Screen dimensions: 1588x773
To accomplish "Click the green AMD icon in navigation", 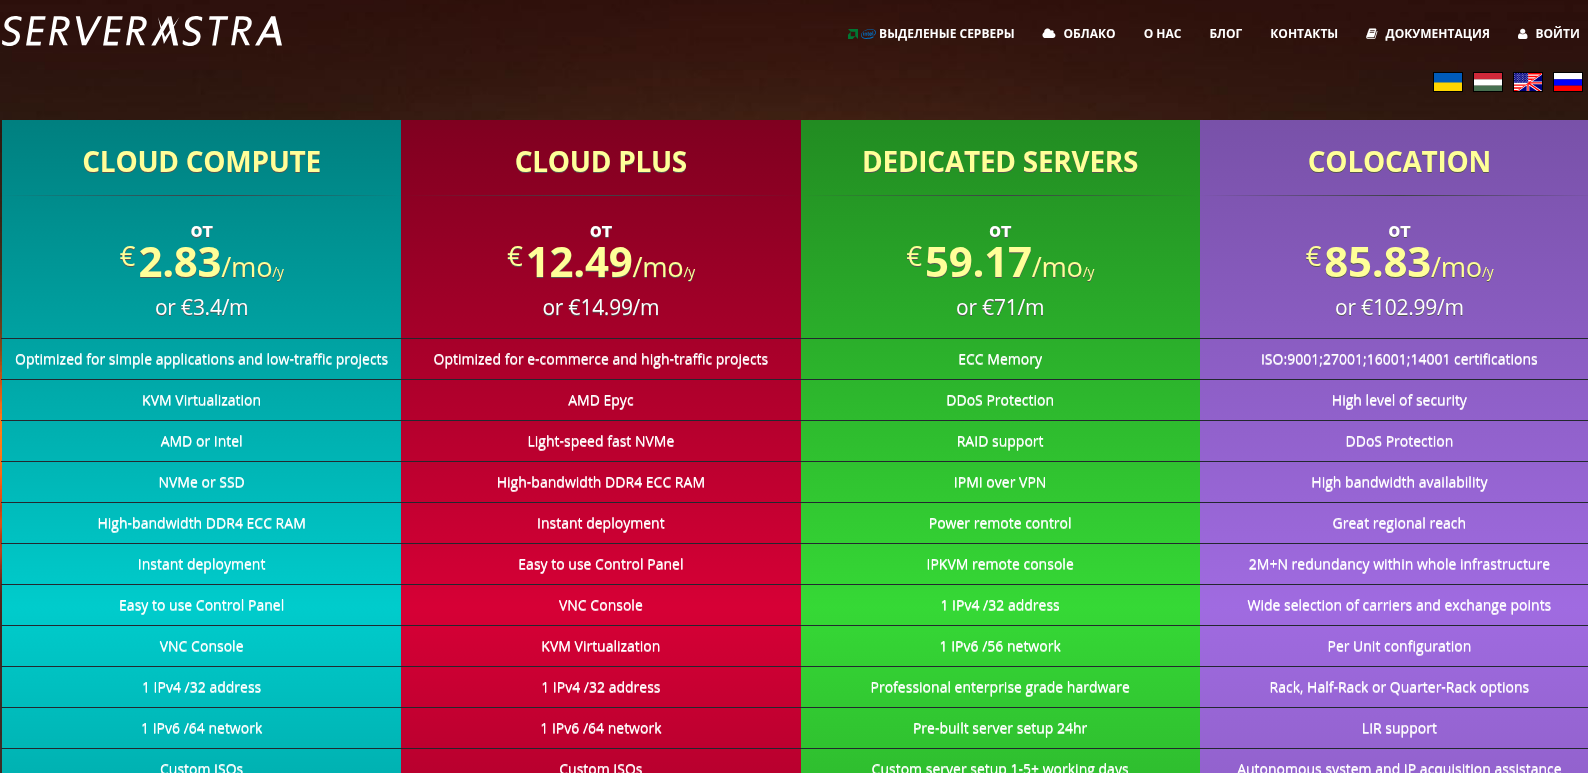I will pos(852,34).
